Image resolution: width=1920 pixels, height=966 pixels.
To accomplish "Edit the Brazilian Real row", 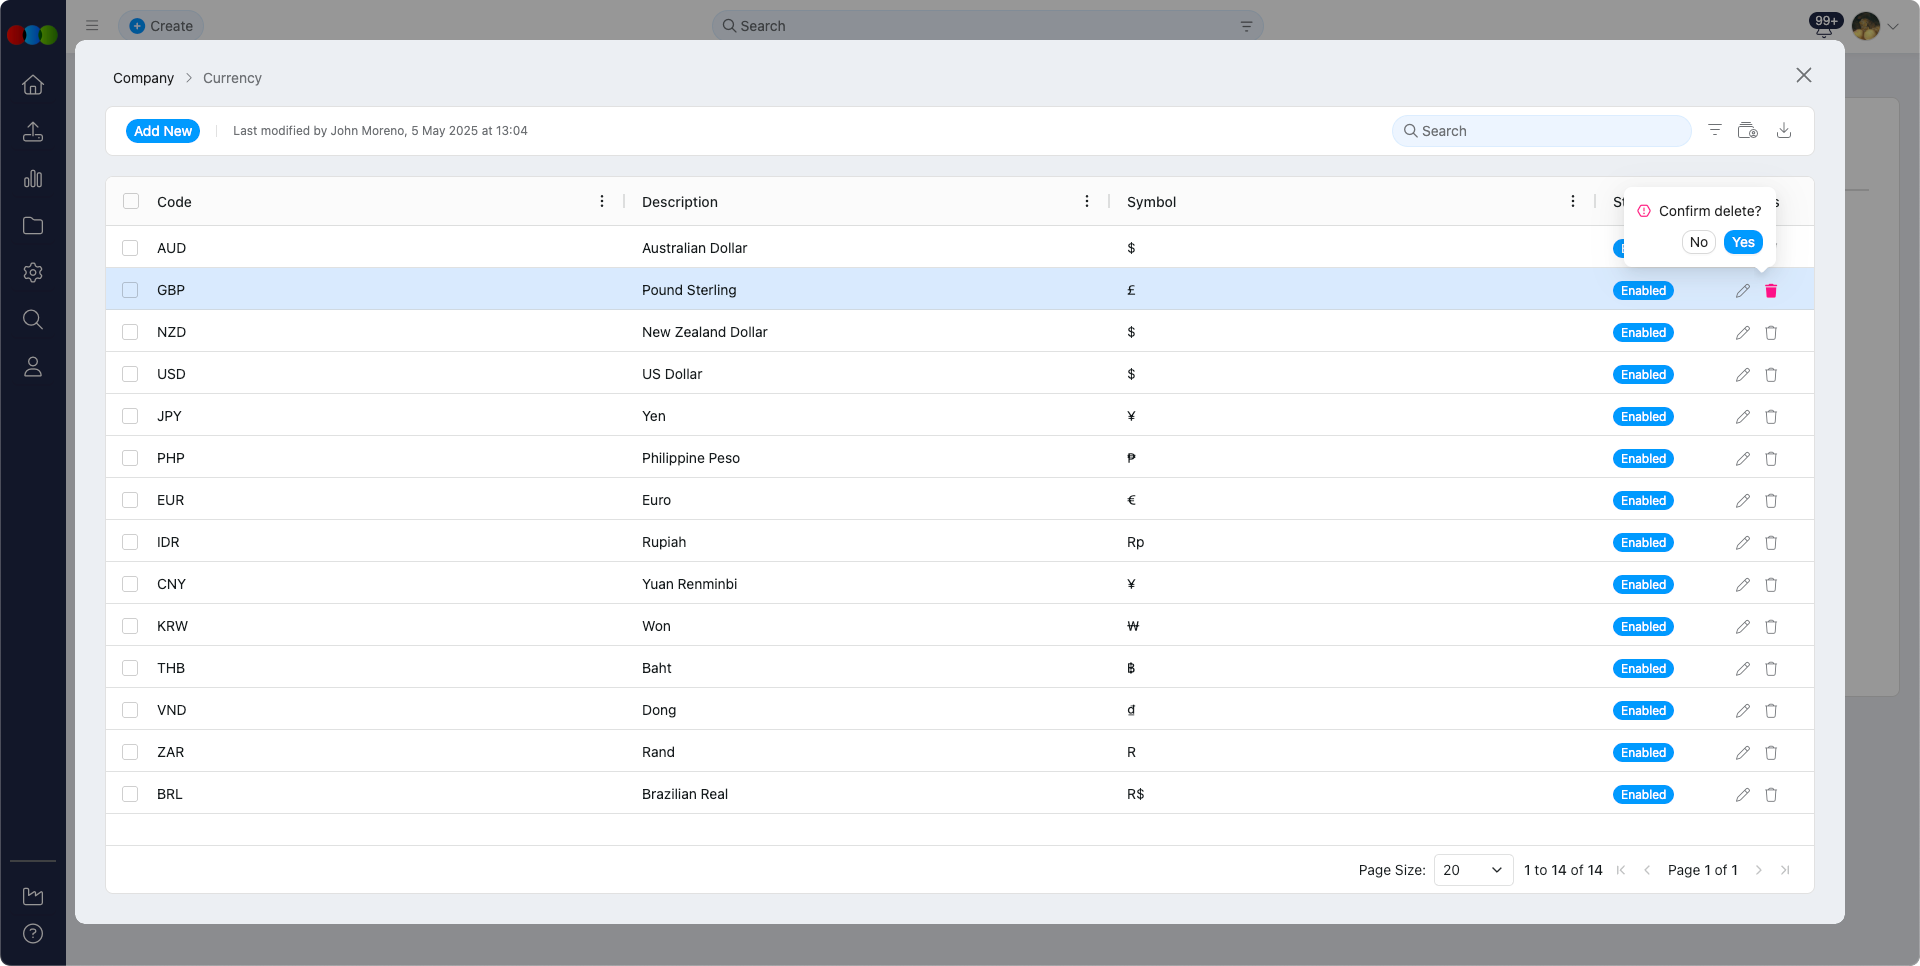I will pyautogui.click(x=1742, y=795).
